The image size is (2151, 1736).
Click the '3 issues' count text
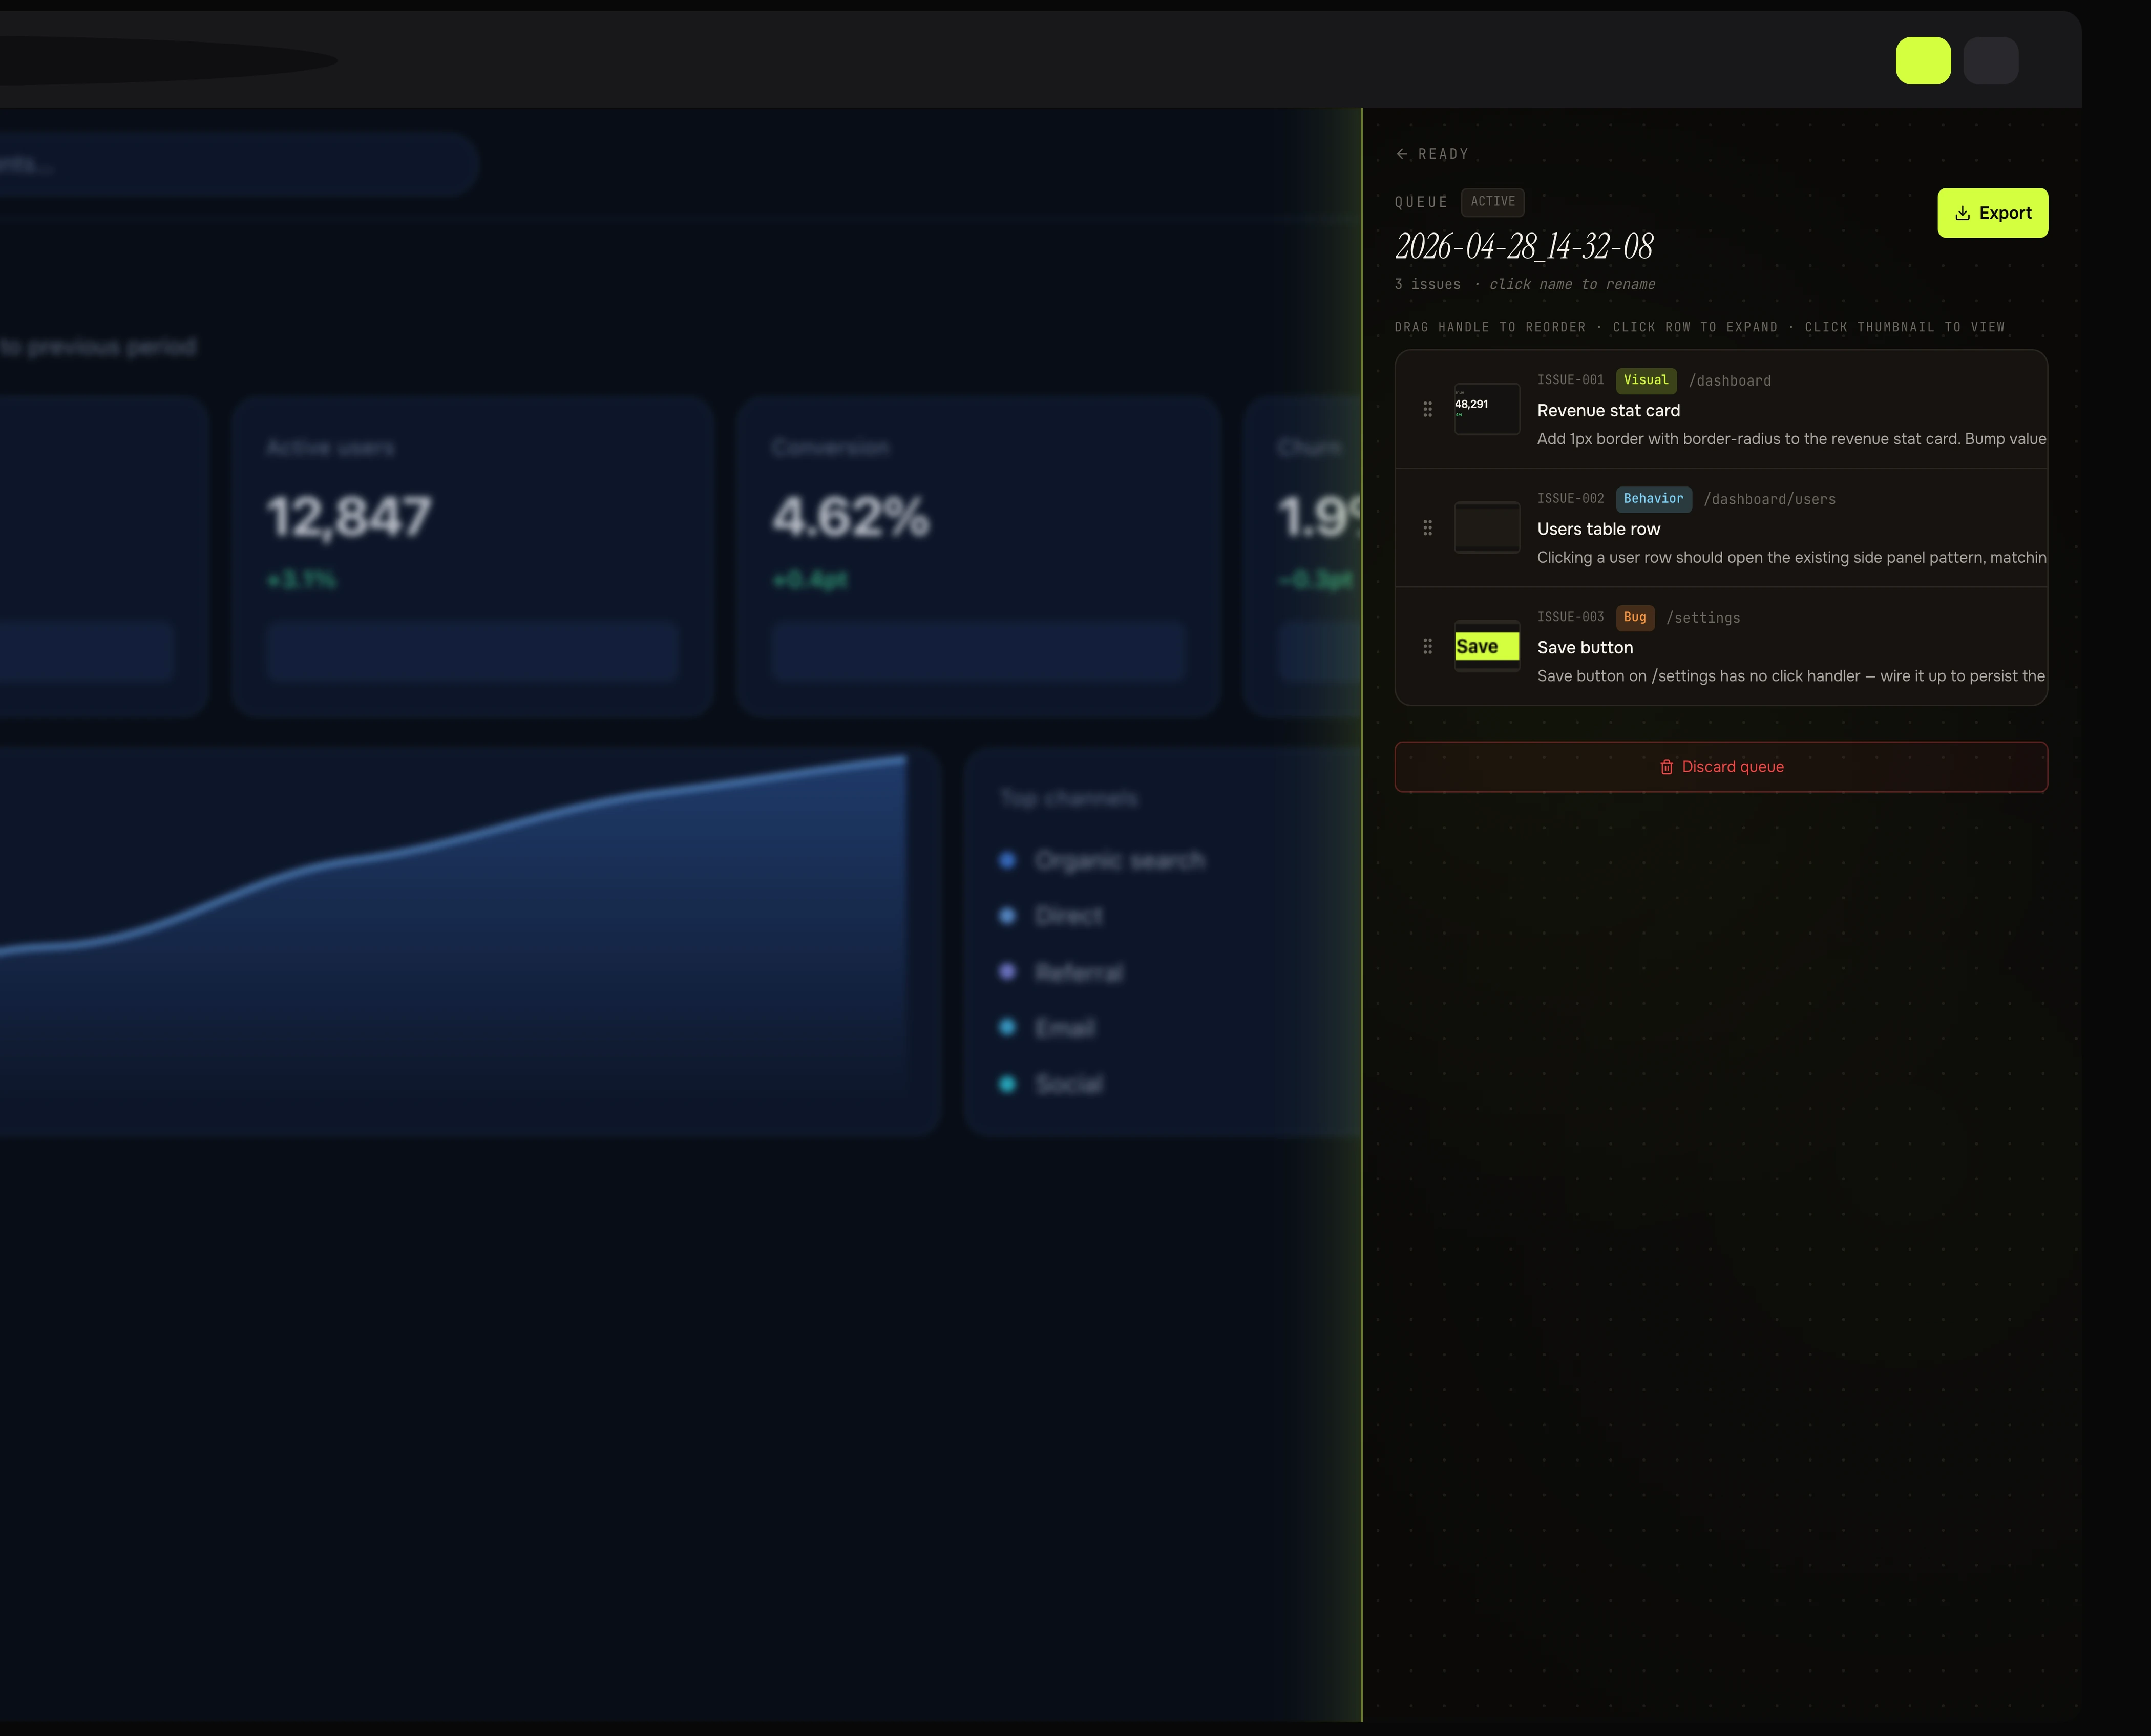pos(1427,285)
